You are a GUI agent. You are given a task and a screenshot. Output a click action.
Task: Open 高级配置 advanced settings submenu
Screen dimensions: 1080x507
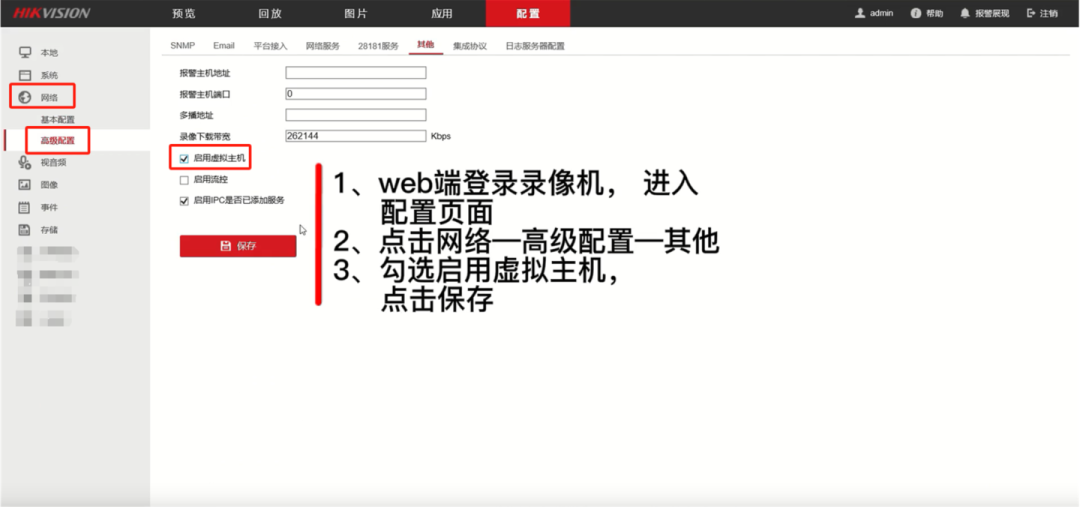click(x=57, y=141)
